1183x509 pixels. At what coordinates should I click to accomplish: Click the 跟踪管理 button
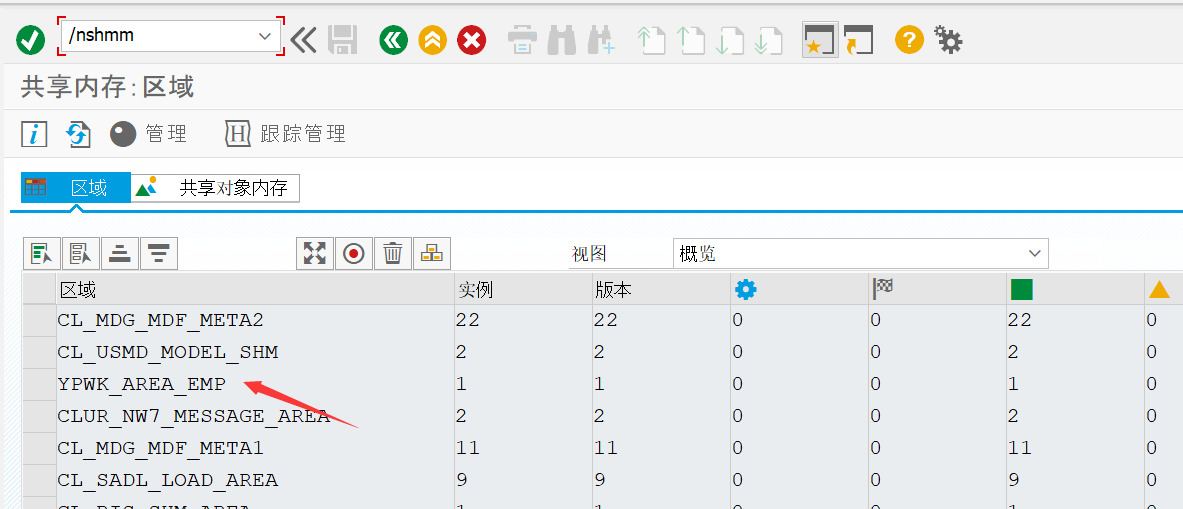coord(285,134)
